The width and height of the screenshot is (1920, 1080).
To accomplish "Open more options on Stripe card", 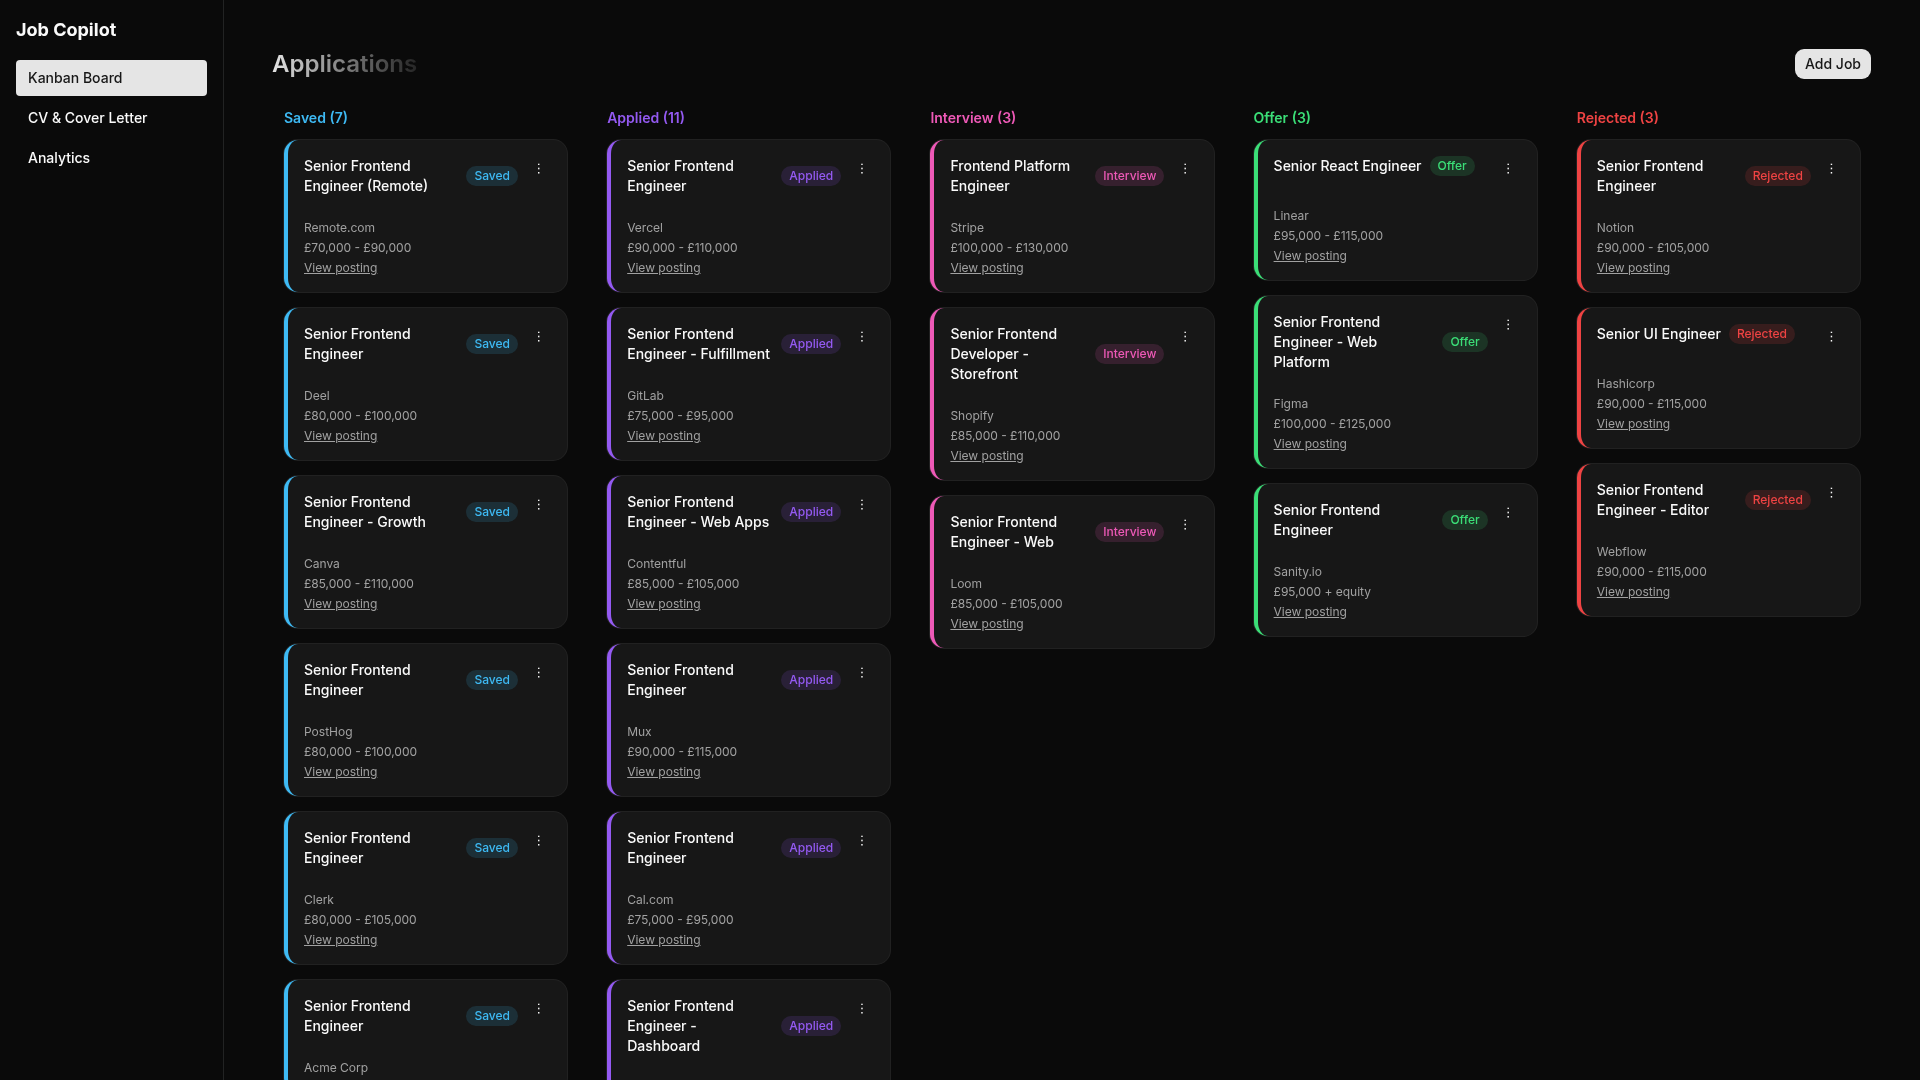I will [1185, 169].
